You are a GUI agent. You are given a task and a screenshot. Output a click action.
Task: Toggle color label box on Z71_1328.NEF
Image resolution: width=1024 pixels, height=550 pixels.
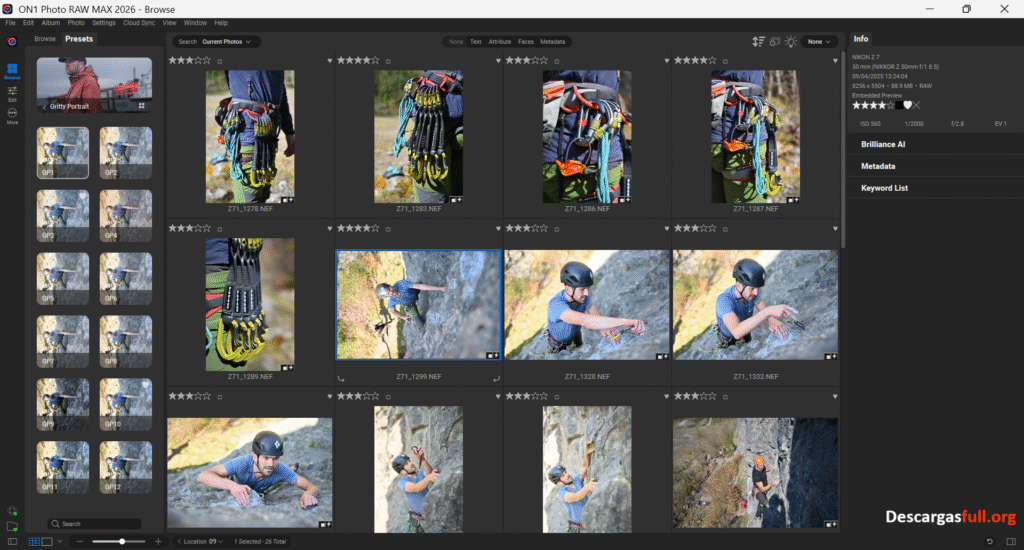[x=556, y=229]
